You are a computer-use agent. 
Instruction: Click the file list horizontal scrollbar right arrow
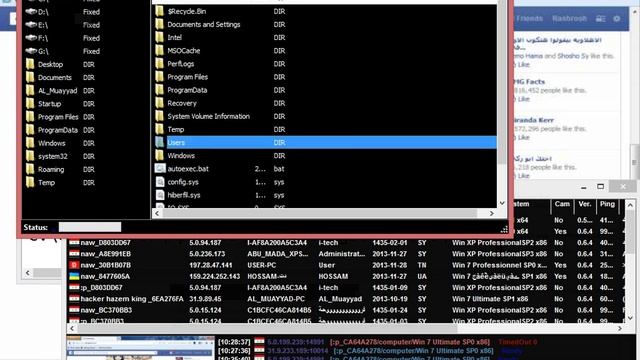coord(491,213)
